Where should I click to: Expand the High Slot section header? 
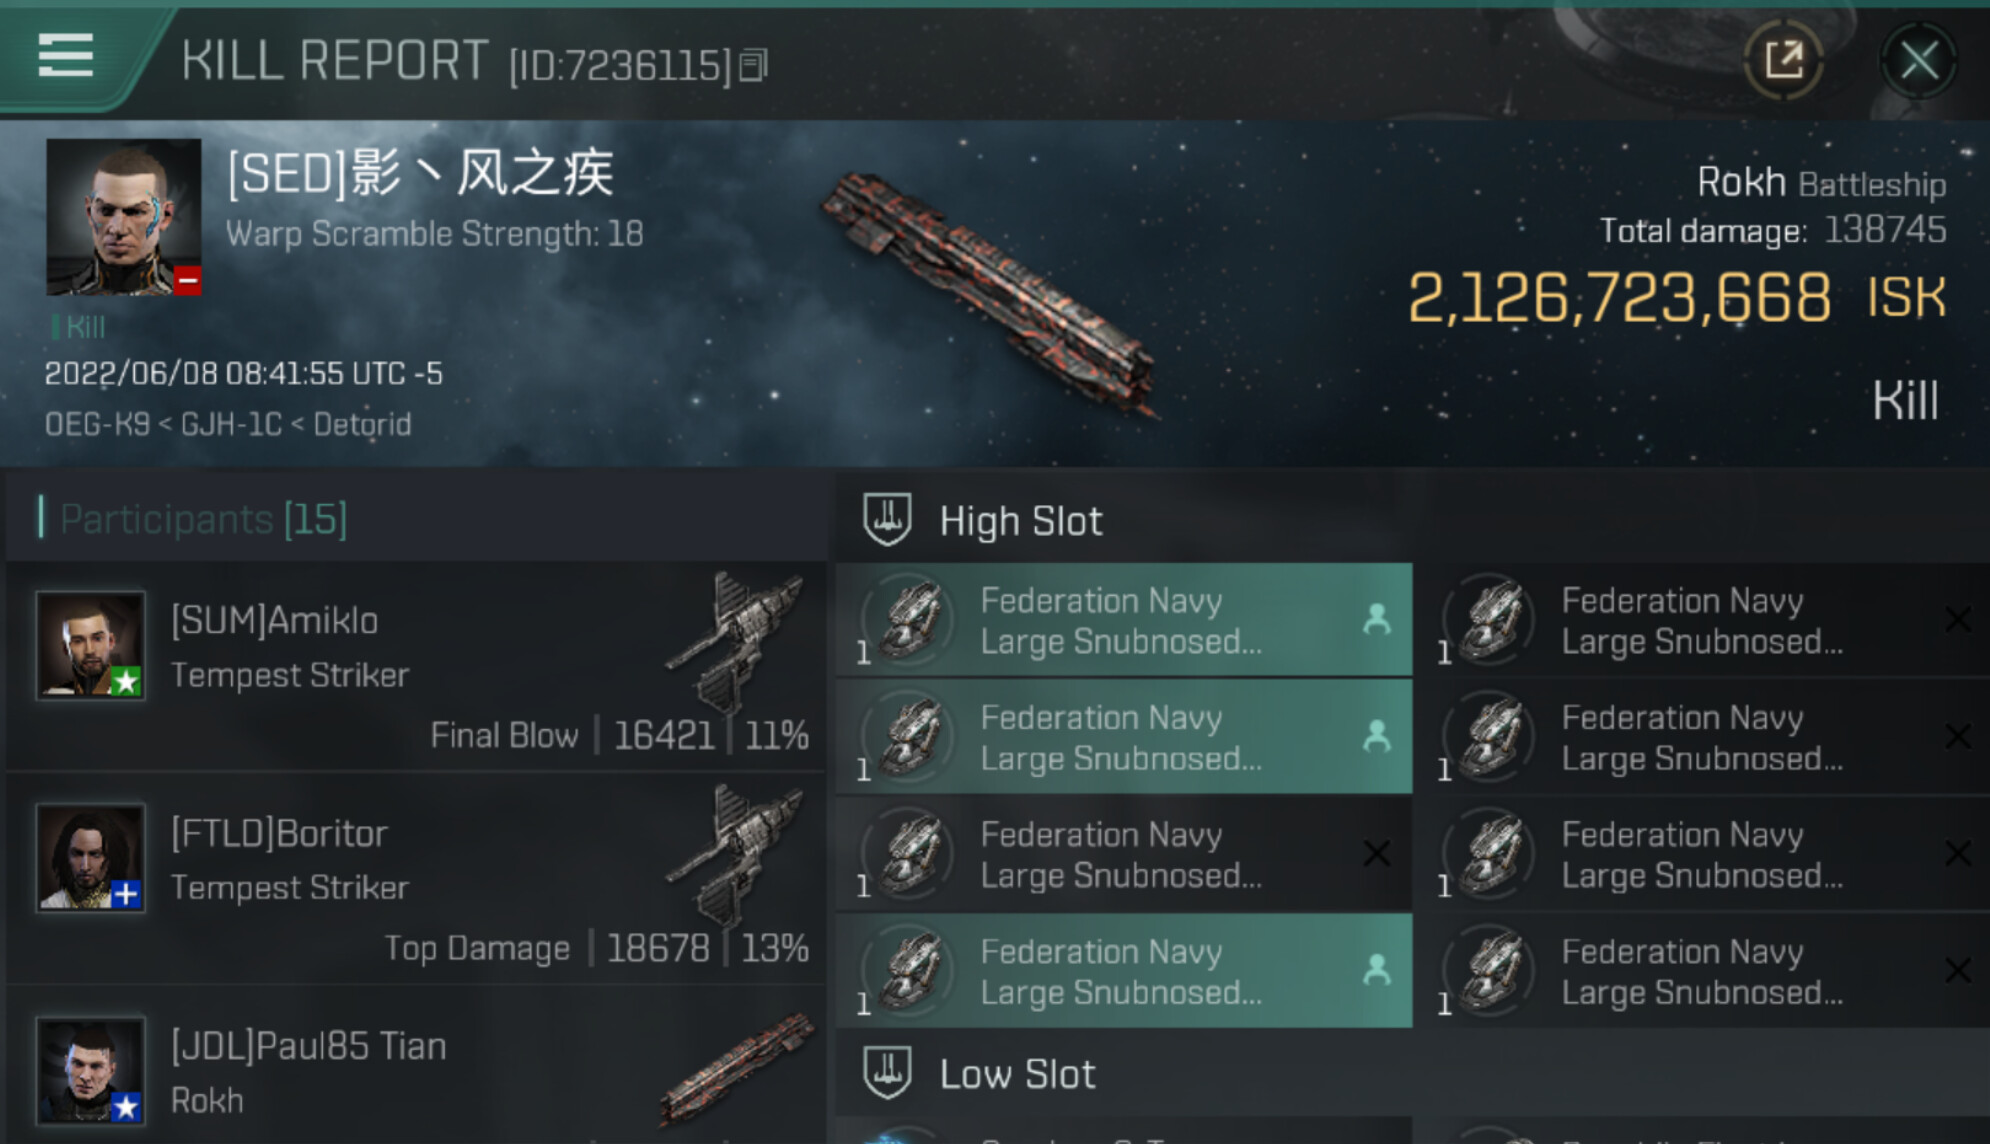tap(1020, 521)
